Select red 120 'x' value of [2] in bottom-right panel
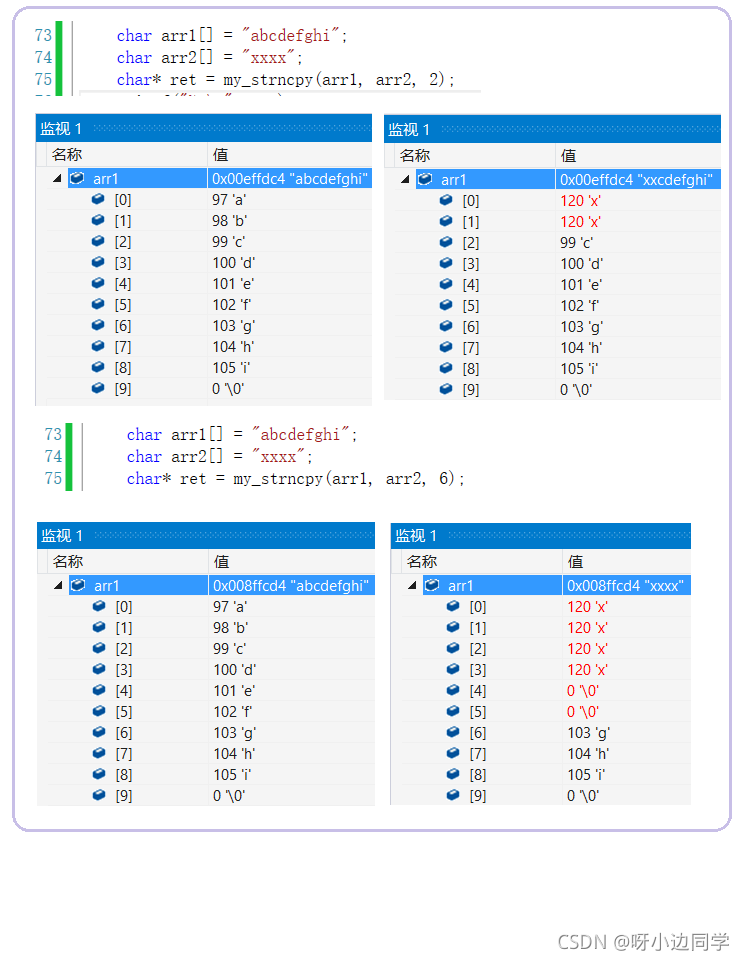 [588, 649]
